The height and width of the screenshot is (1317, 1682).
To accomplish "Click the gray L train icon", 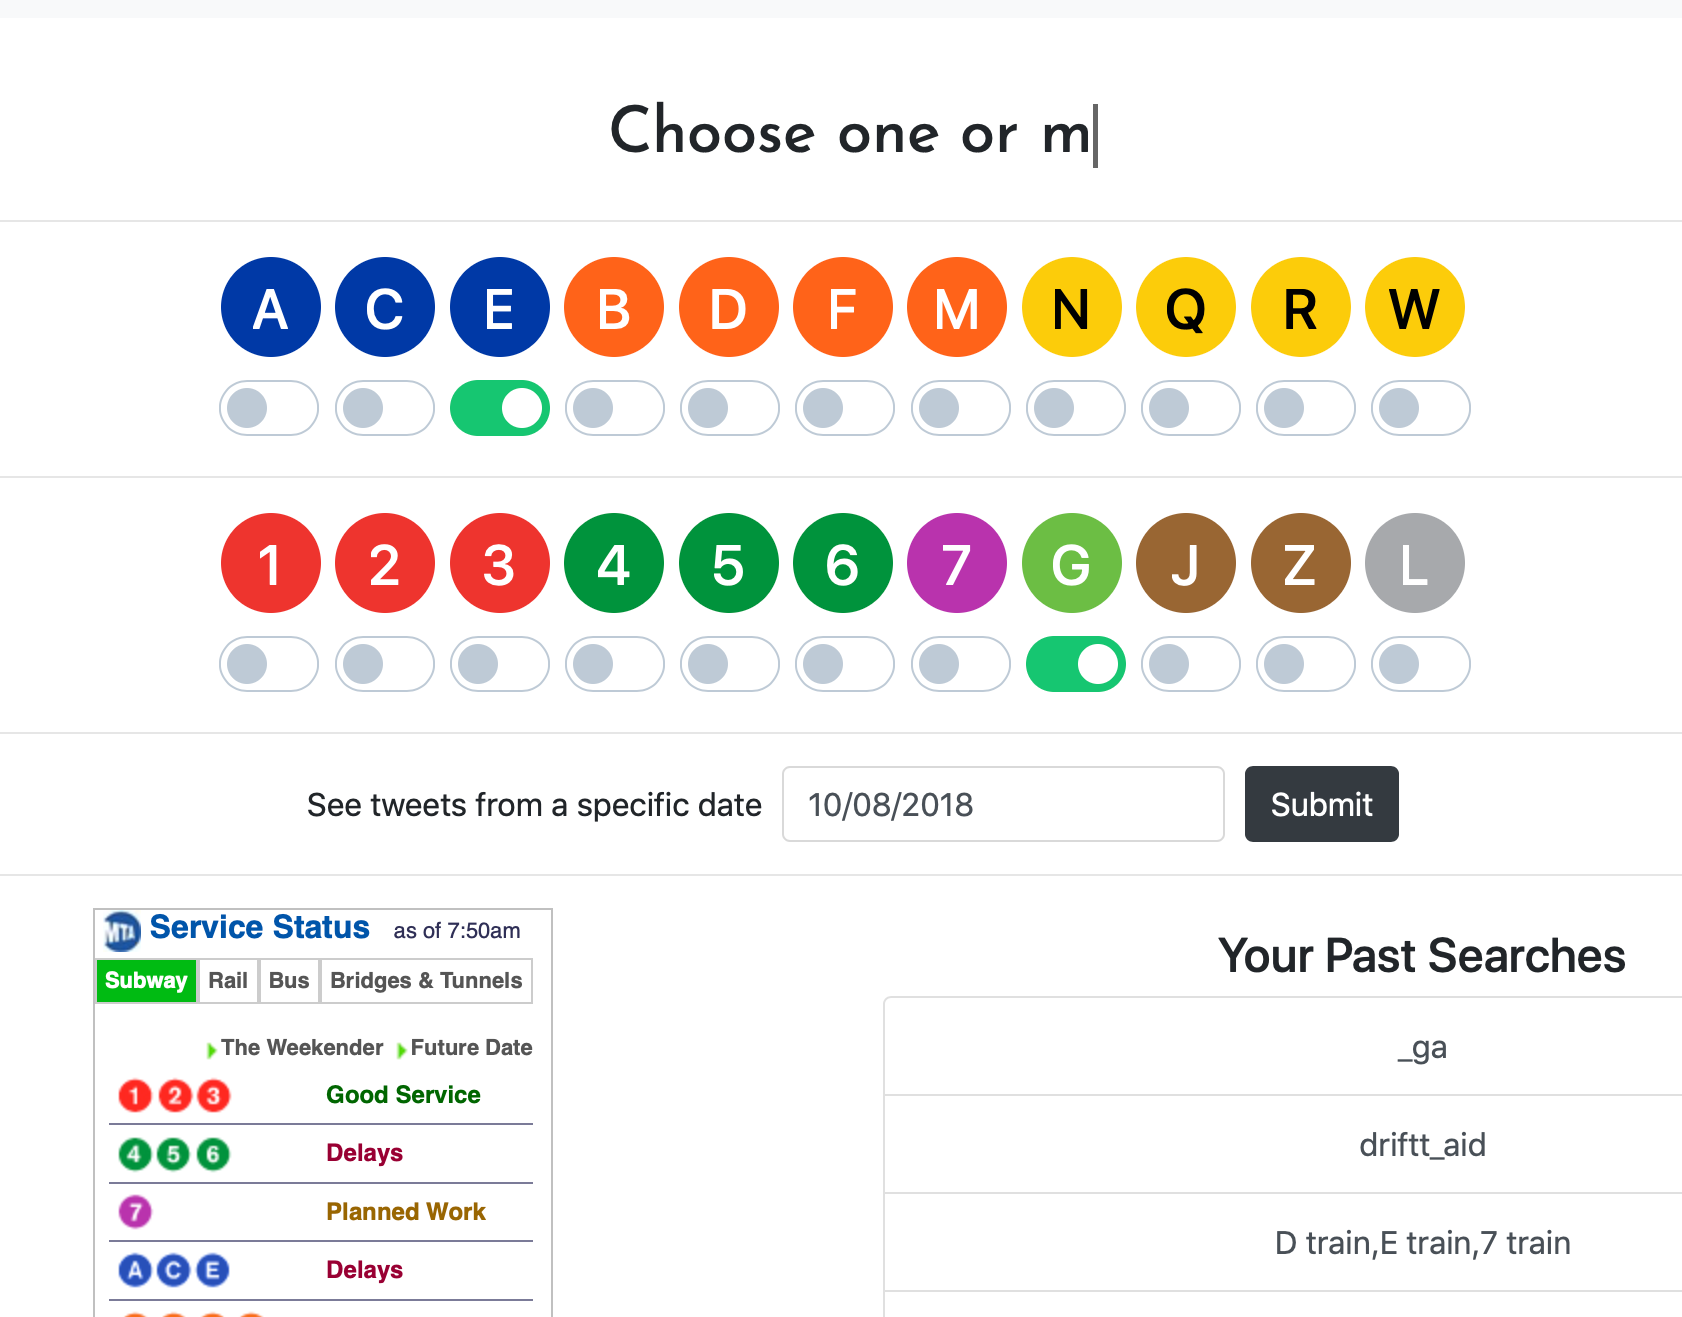I will [1415, 563].
